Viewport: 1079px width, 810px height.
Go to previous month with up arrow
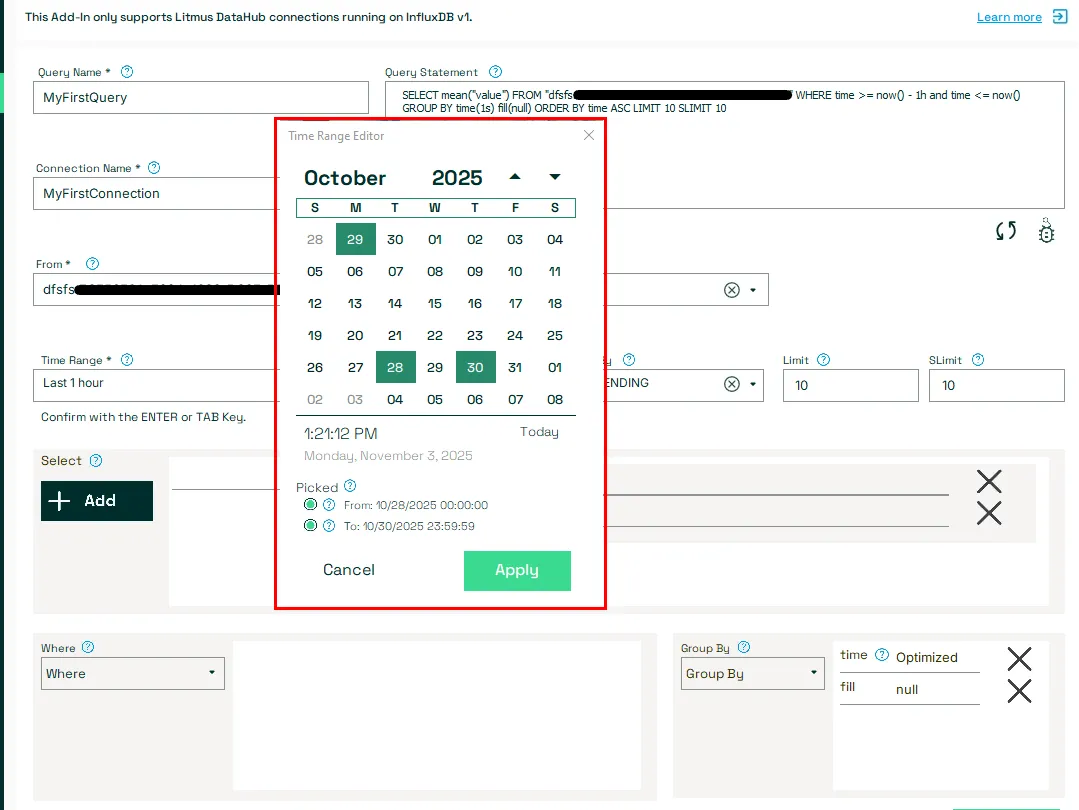pyautogui.click(x=515, y=177)
